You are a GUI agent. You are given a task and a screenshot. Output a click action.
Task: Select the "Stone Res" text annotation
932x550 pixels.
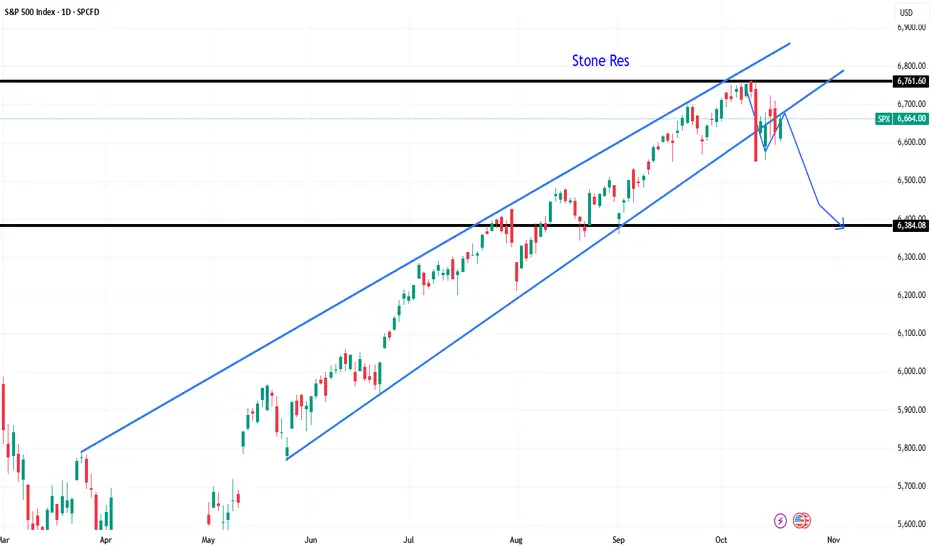pos(602,60)
